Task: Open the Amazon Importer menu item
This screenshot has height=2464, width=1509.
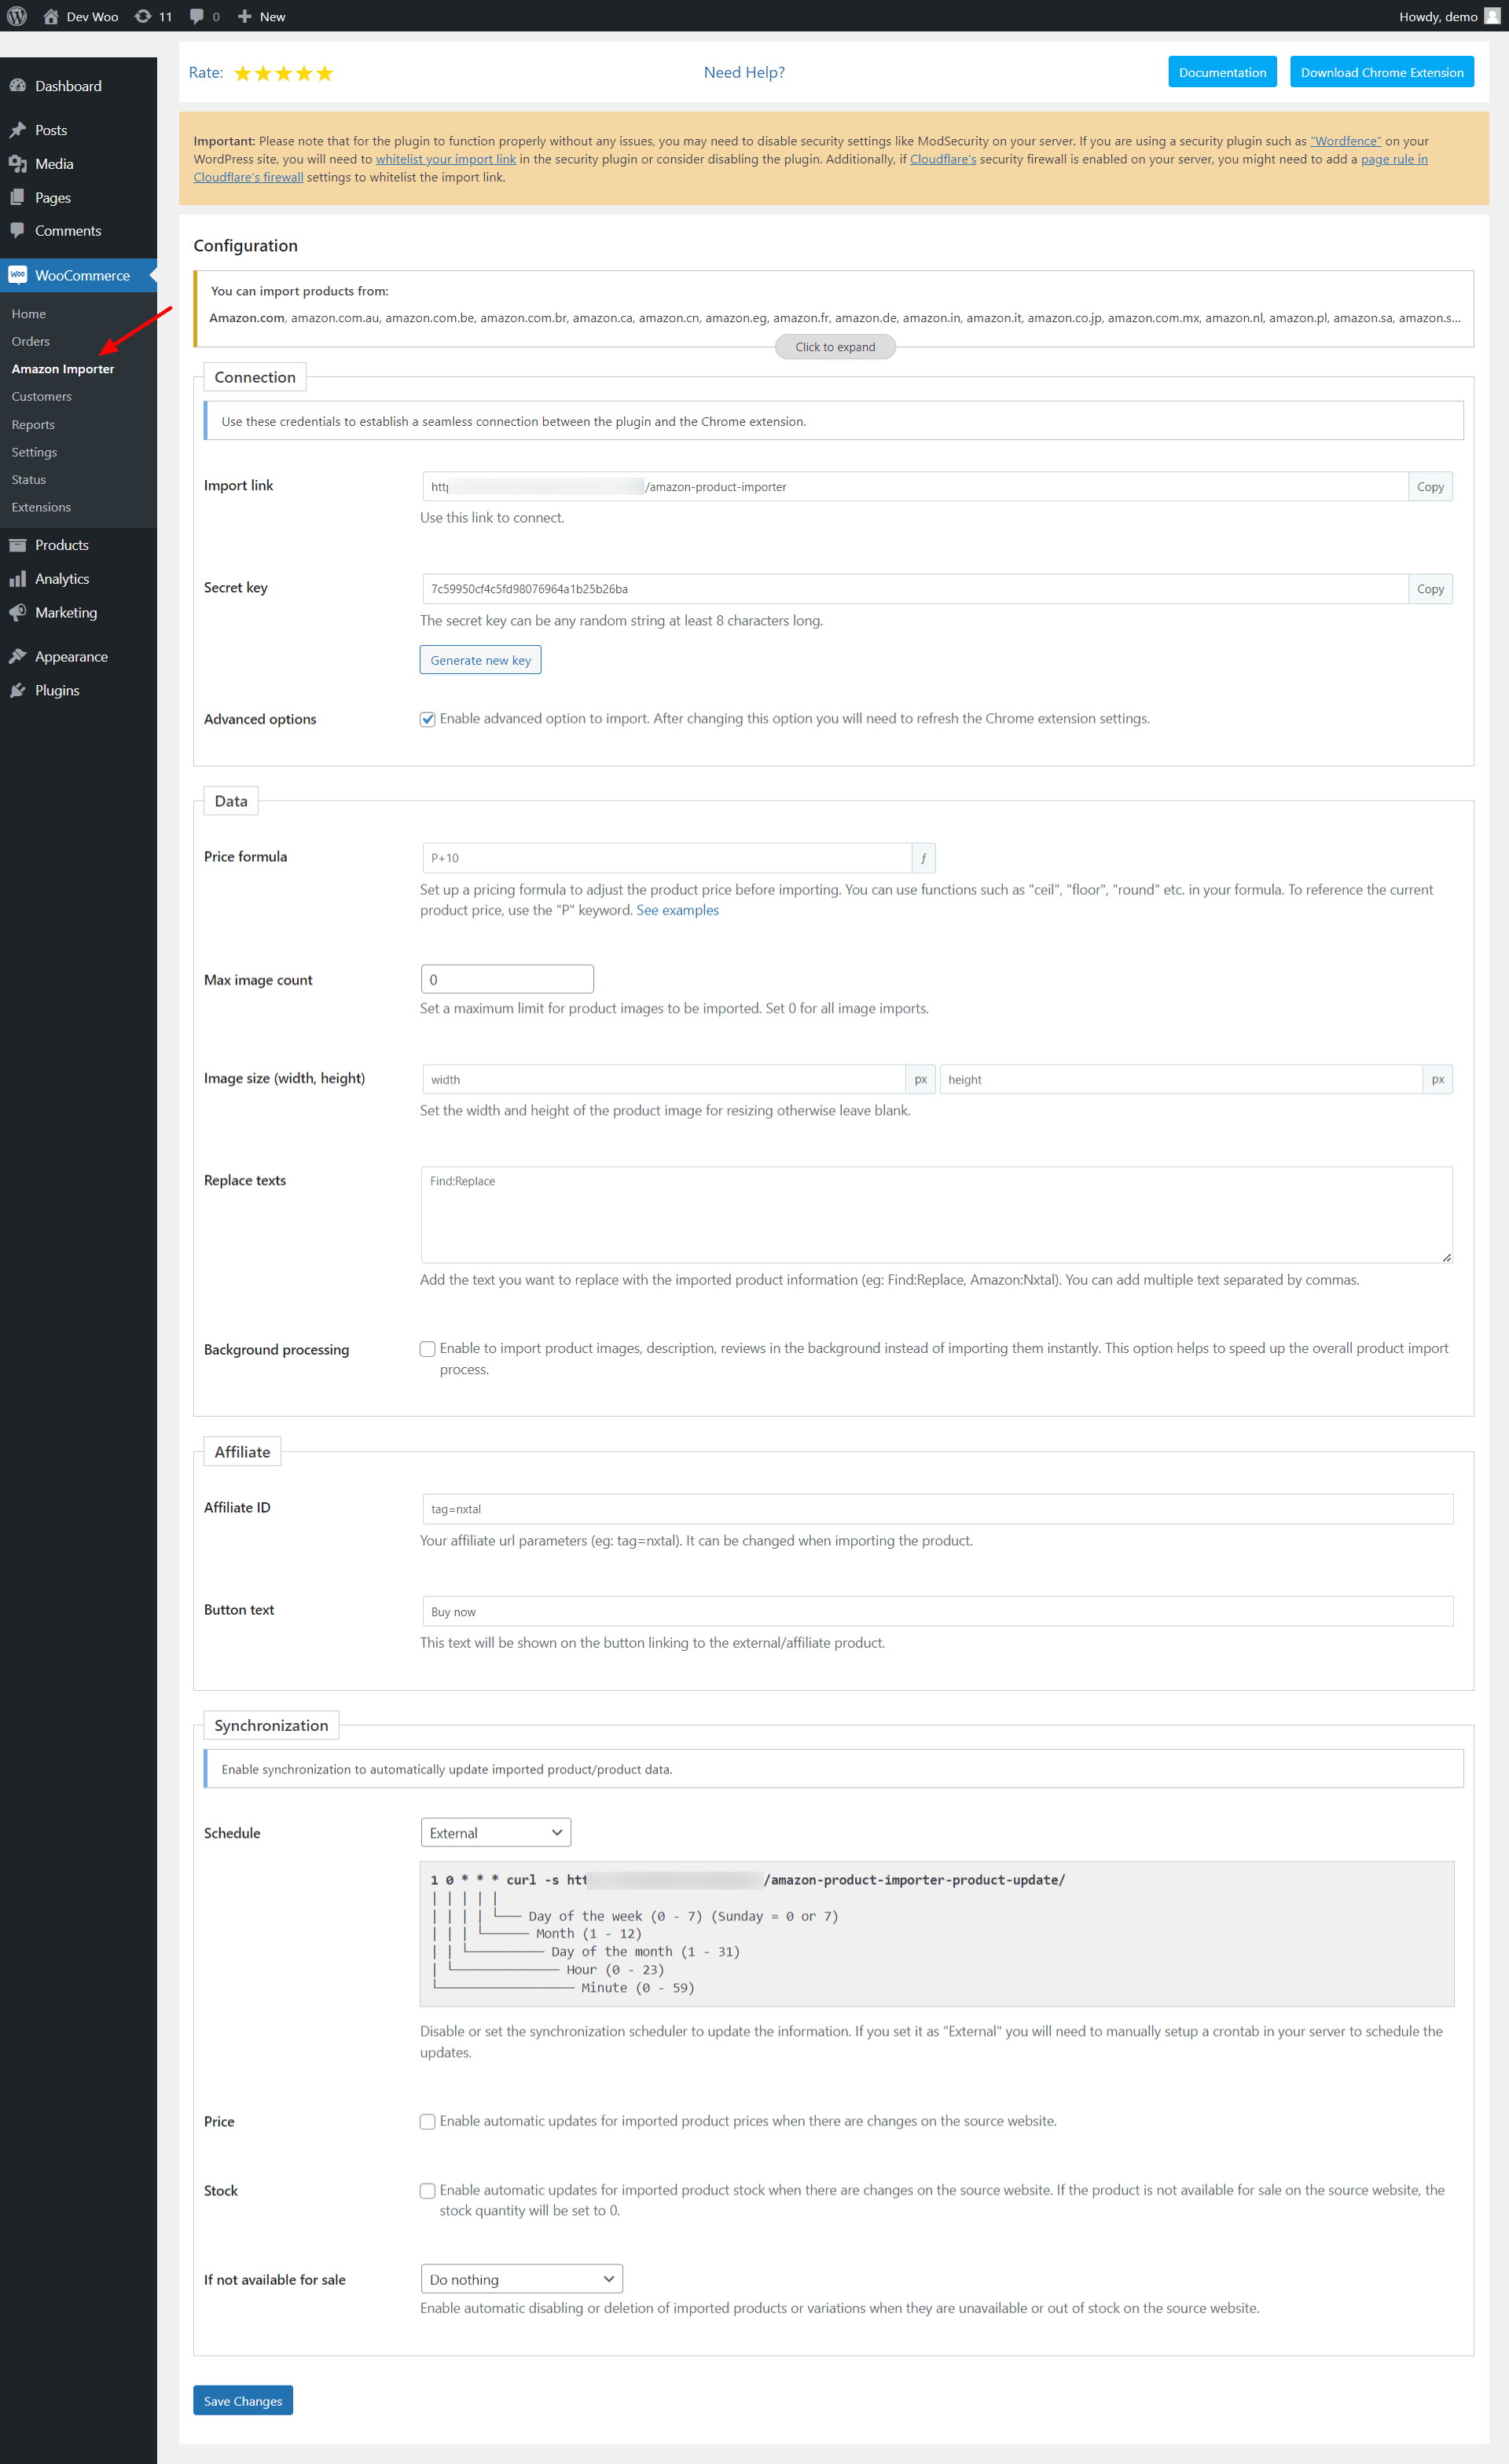Action: click(x=63, y=368)
